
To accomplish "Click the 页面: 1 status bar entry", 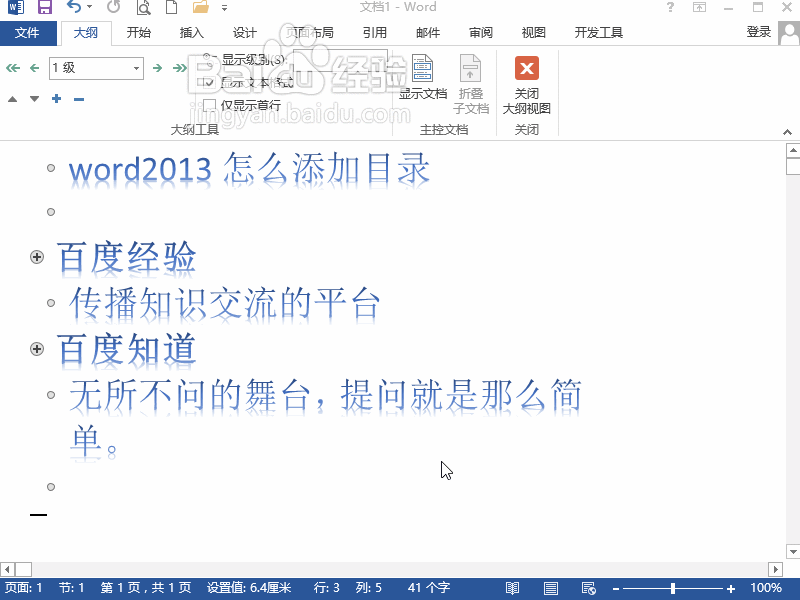I will coord(23,588).
